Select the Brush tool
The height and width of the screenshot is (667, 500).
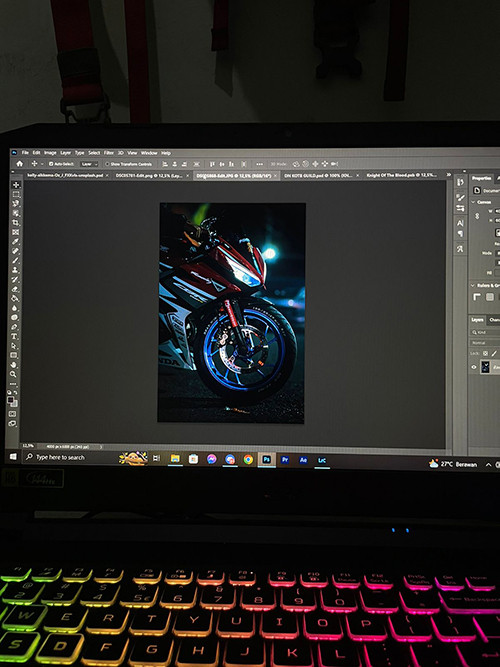pos(16,260)
